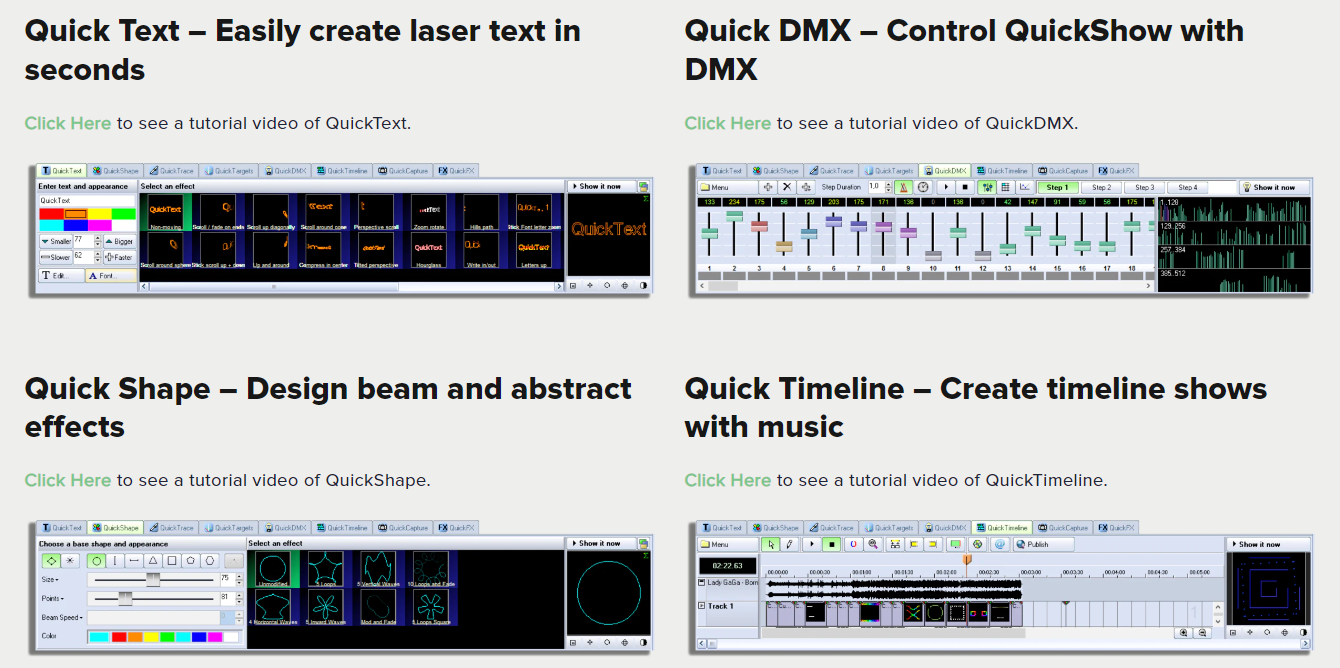Viewport: 1340px width, 668px height.
Task: Click the Faster button in QuickText panel
Action: pyautogui.click(x=119, y=257)
